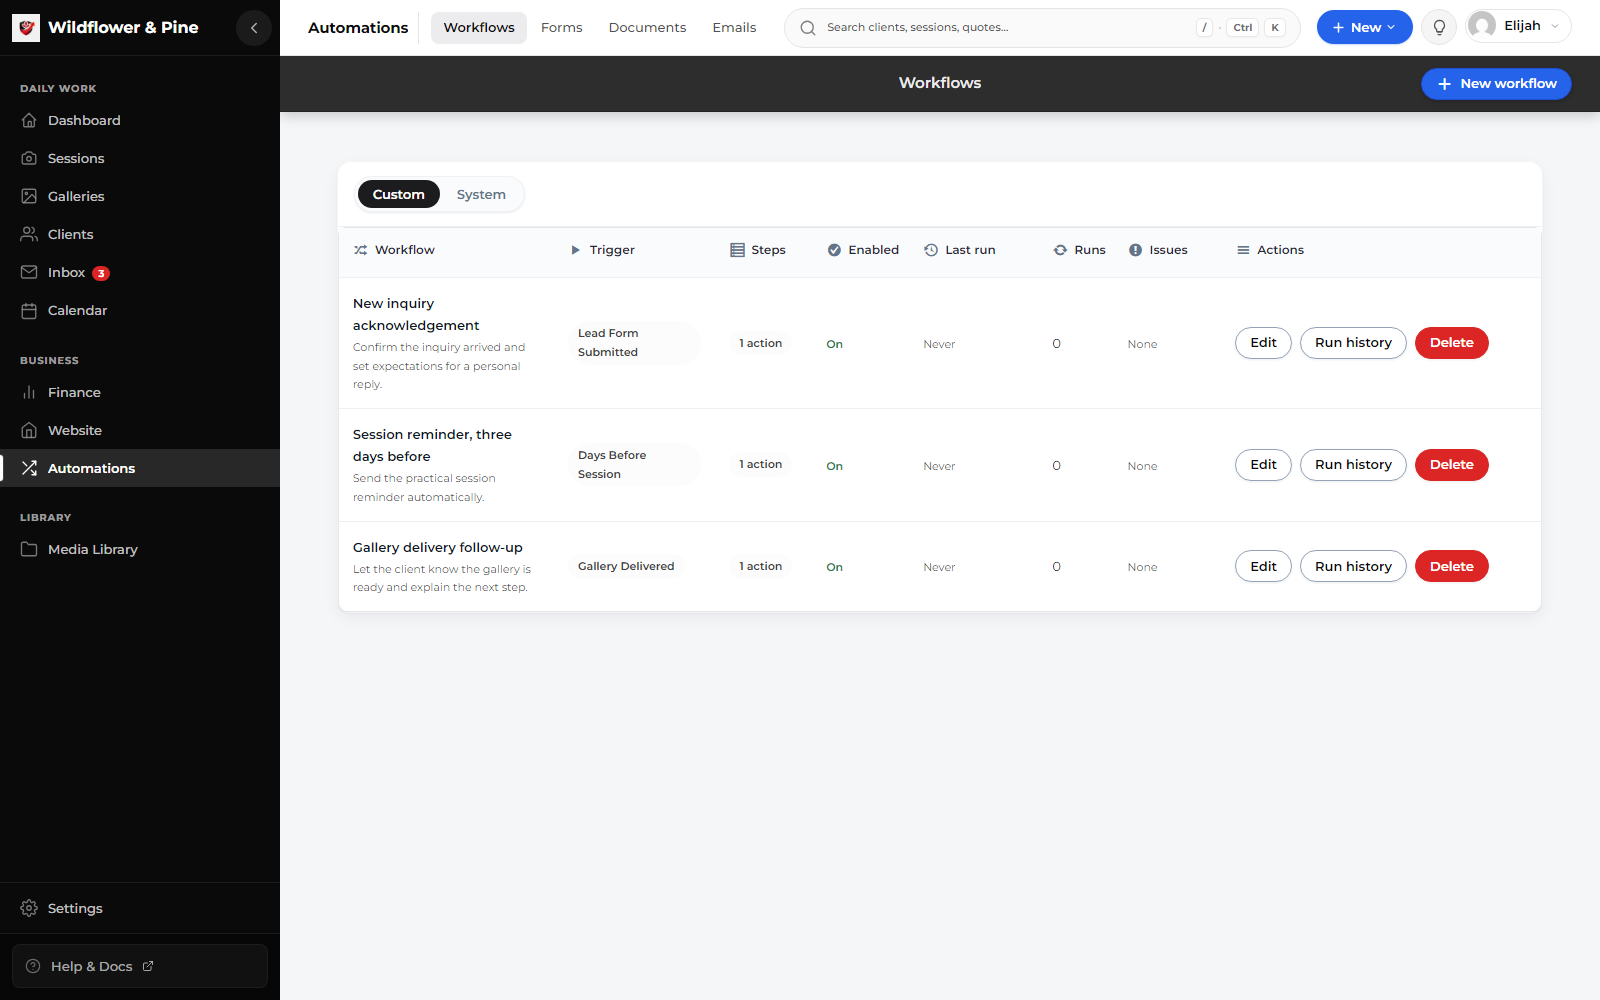Focus the search clients, sessions, quotes field
Screen dimensions: 1600x1000
pos(1042,28)
